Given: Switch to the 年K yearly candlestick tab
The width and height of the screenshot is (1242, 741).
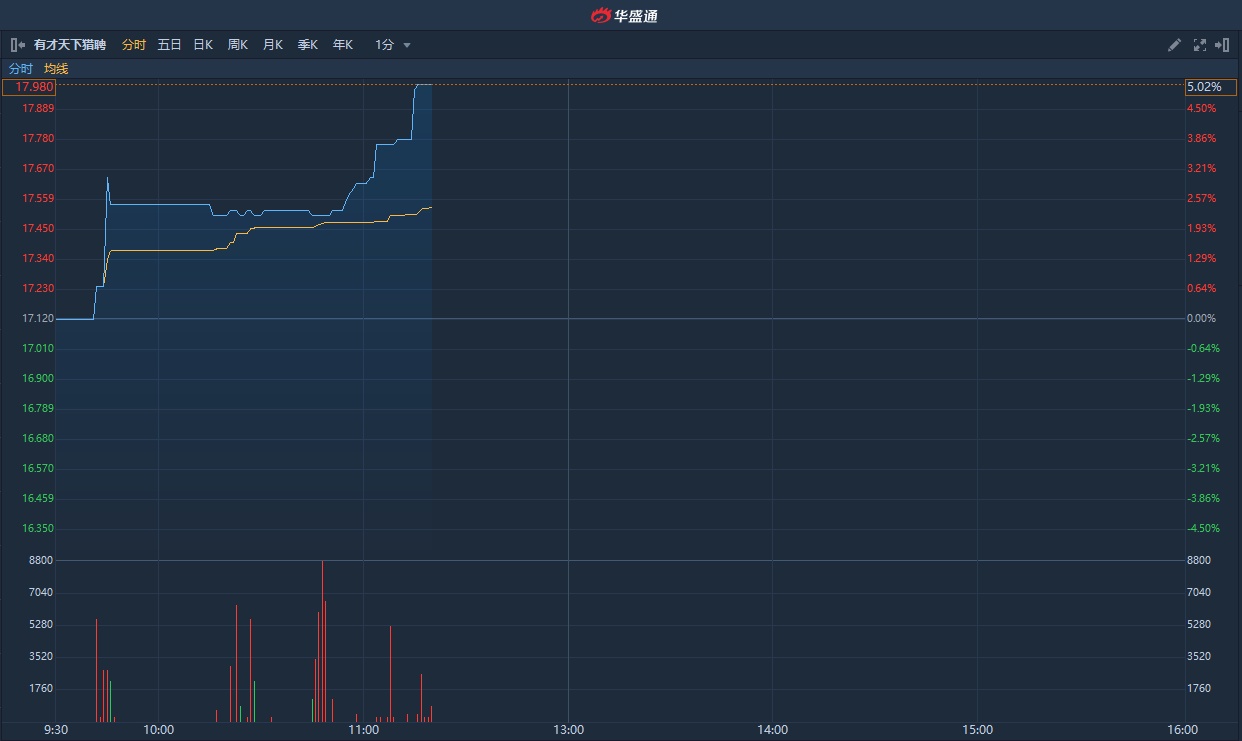Looking at the screenshot, I should [x=342, y=45].
